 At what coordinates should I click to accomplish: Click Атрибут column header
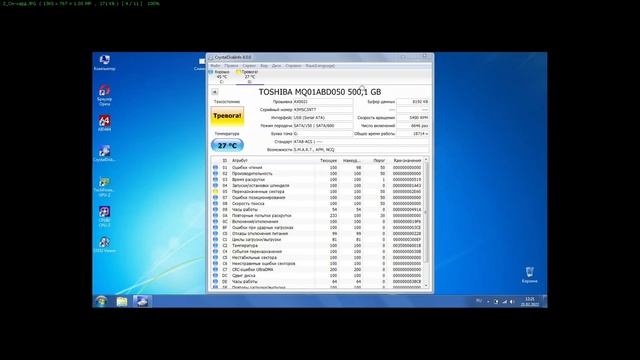coord(240,160)
